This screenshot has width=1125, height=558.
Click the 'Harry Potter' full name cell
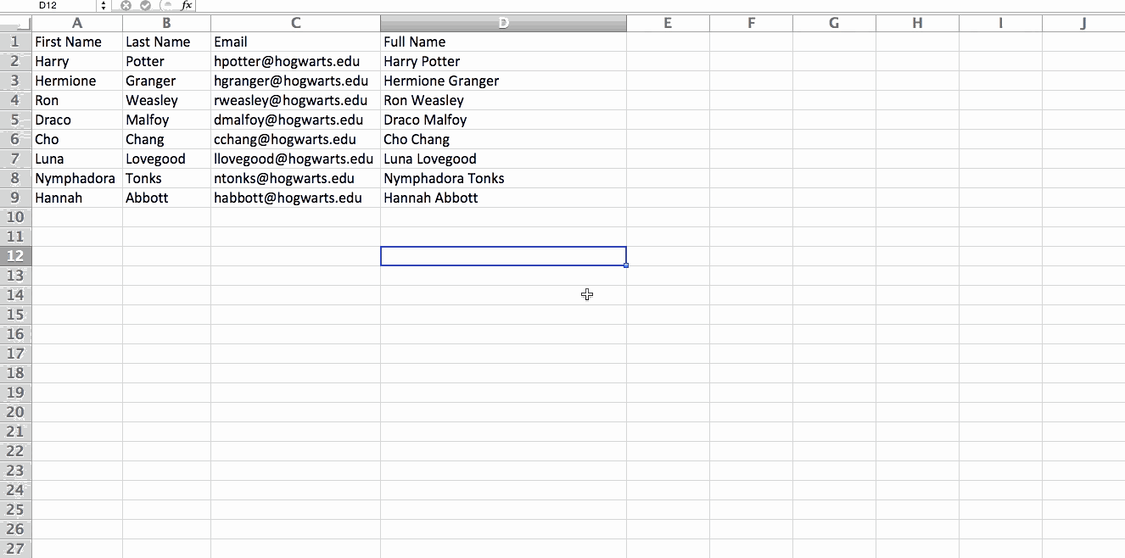504,61
